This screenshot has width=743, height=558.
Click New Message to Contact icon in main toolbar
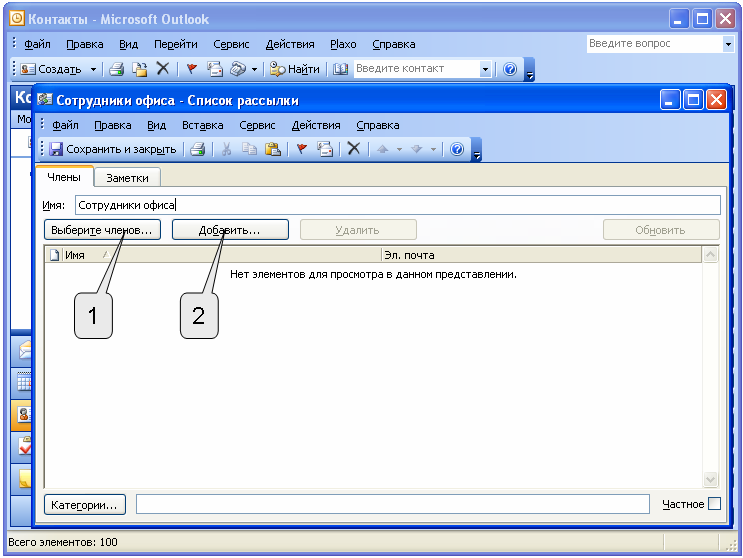(215, 69)
